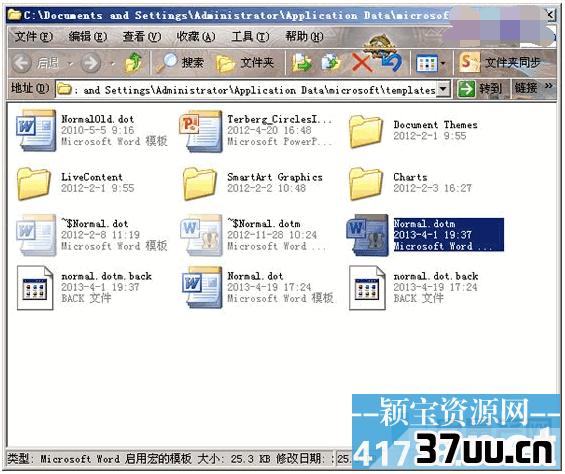Toggle the Folders (文件夹) pane
This screenshot has width=565, height=474.
pyautogui.click(x=245, y=63)
